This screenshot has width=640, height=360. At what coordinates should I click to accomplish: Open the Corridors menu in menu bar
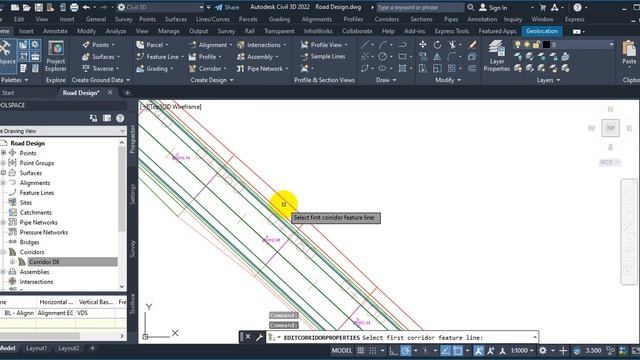[386, 19]
